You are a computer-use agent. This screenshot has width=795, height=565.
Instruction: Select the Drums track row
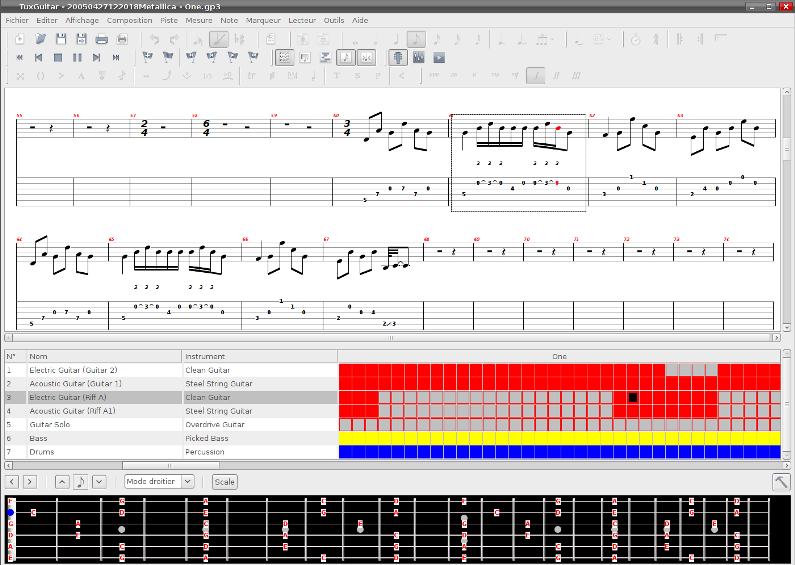[171, 452]
